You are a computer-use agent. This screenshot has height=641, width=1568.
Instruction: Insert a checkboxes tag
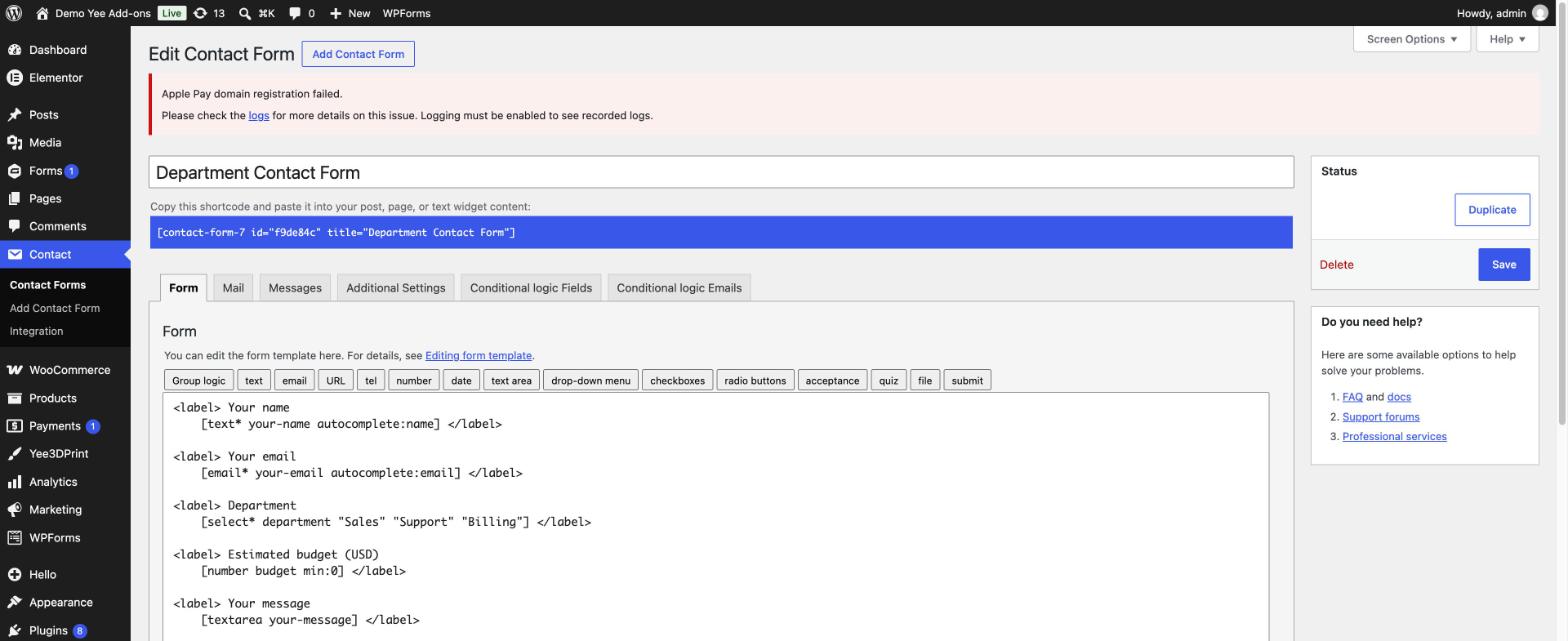[677, 381]
